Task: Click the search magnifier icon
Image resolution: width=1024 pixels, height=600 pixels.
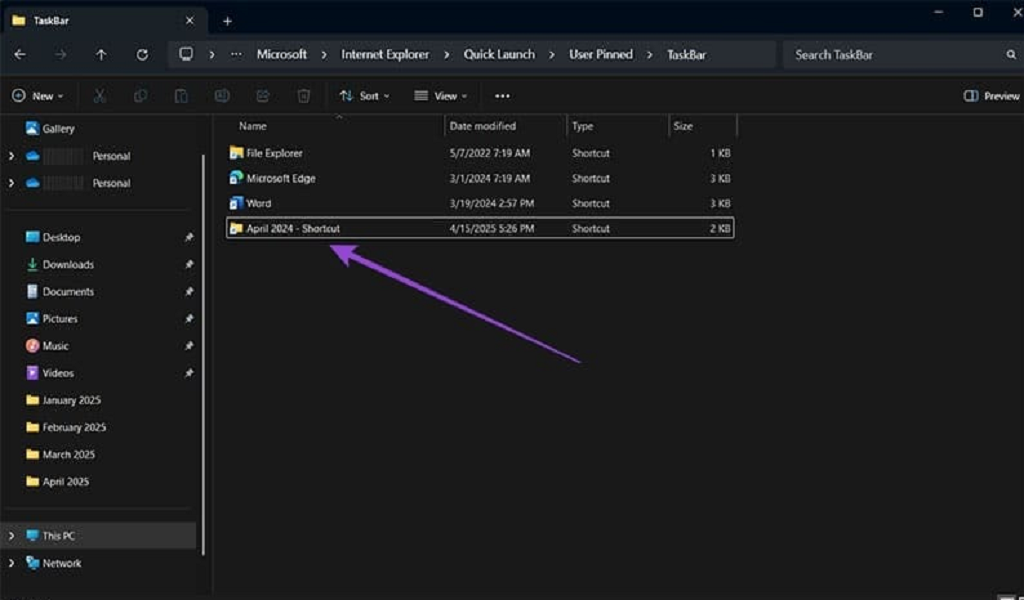Action: [1011, 55]
